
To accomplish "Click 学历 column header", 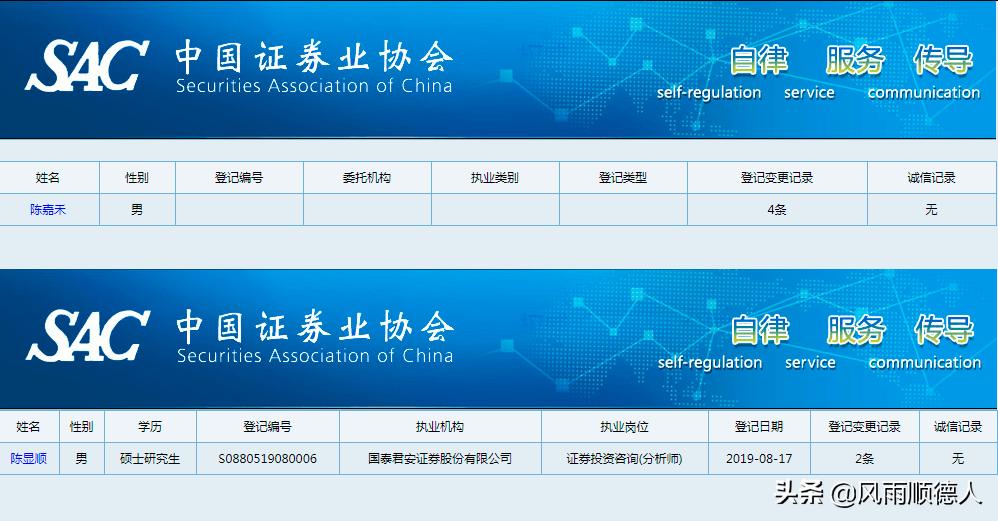I will pos(150,426).
